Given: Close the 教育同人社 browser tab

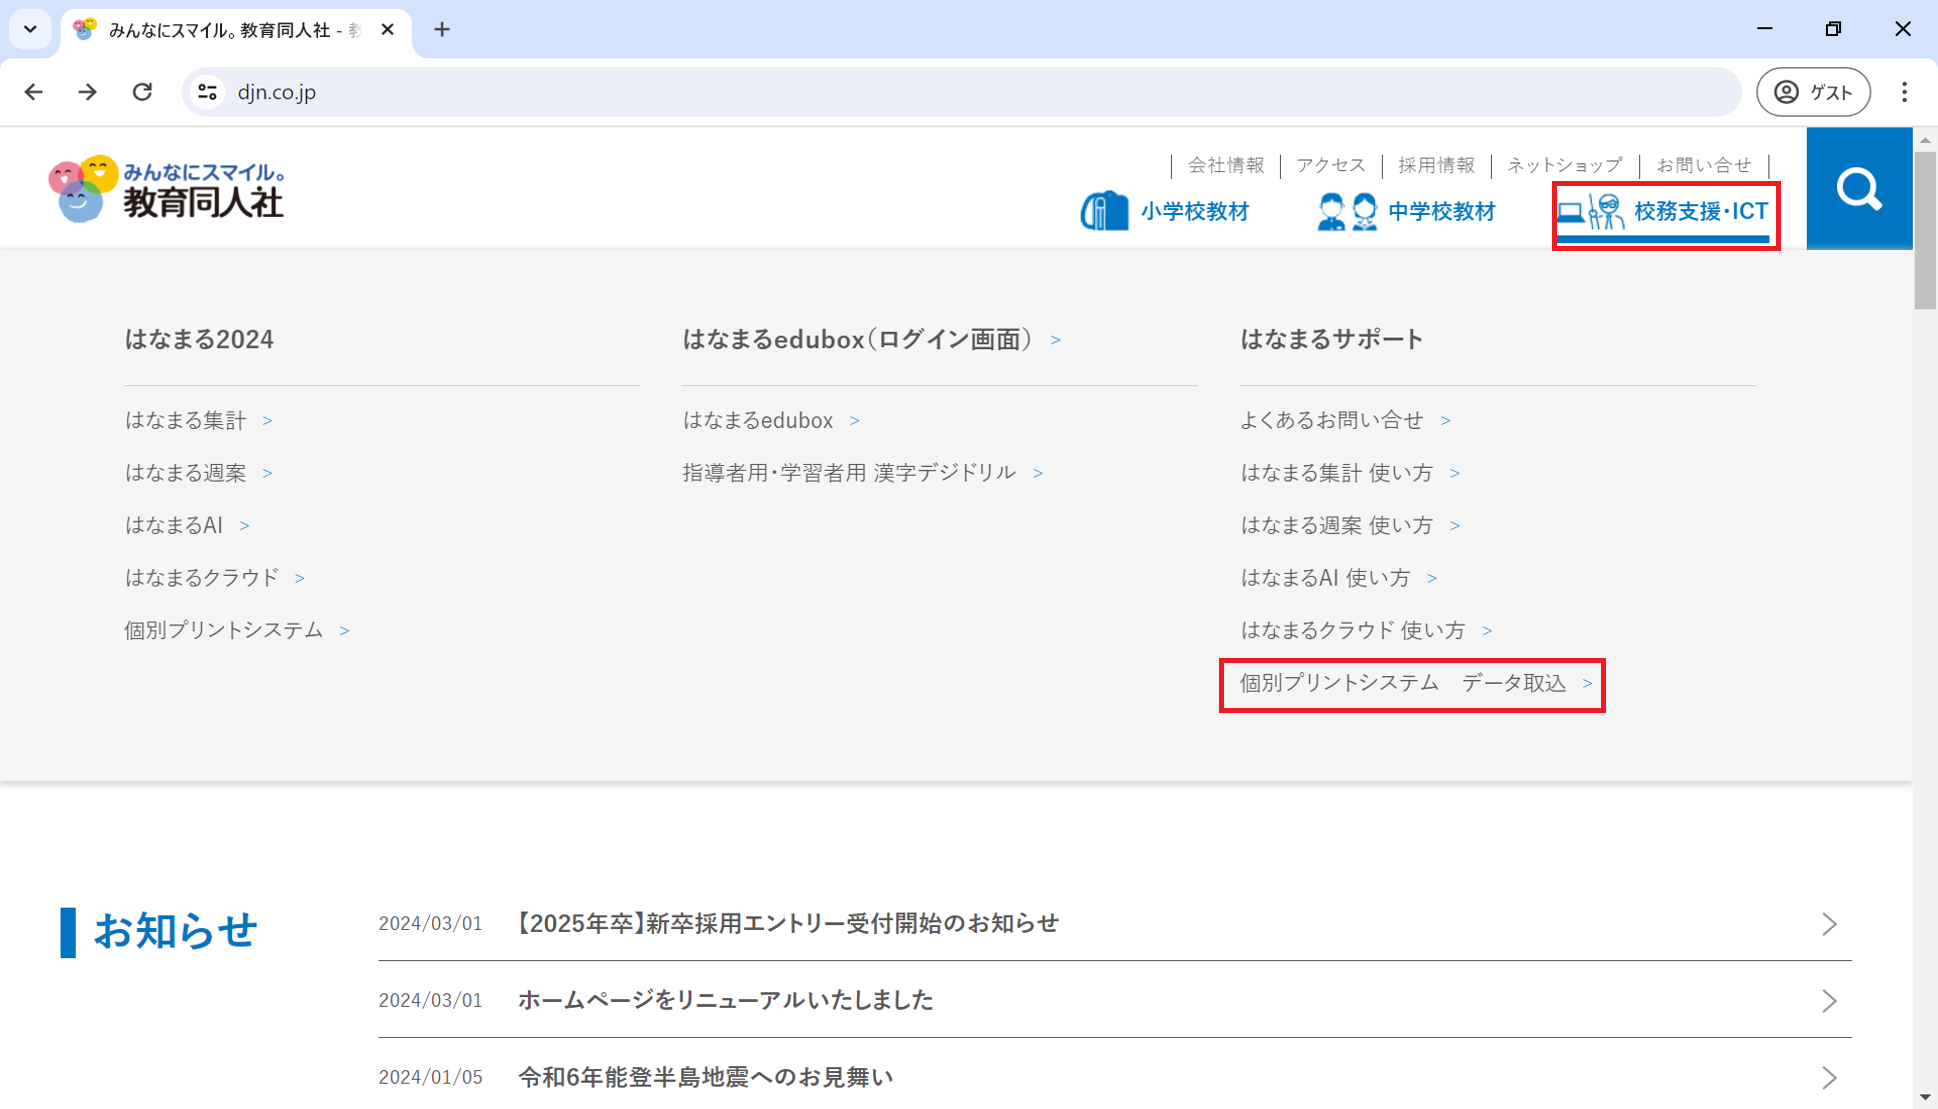Looking at the screenshot, I should [x=388, y=30].
